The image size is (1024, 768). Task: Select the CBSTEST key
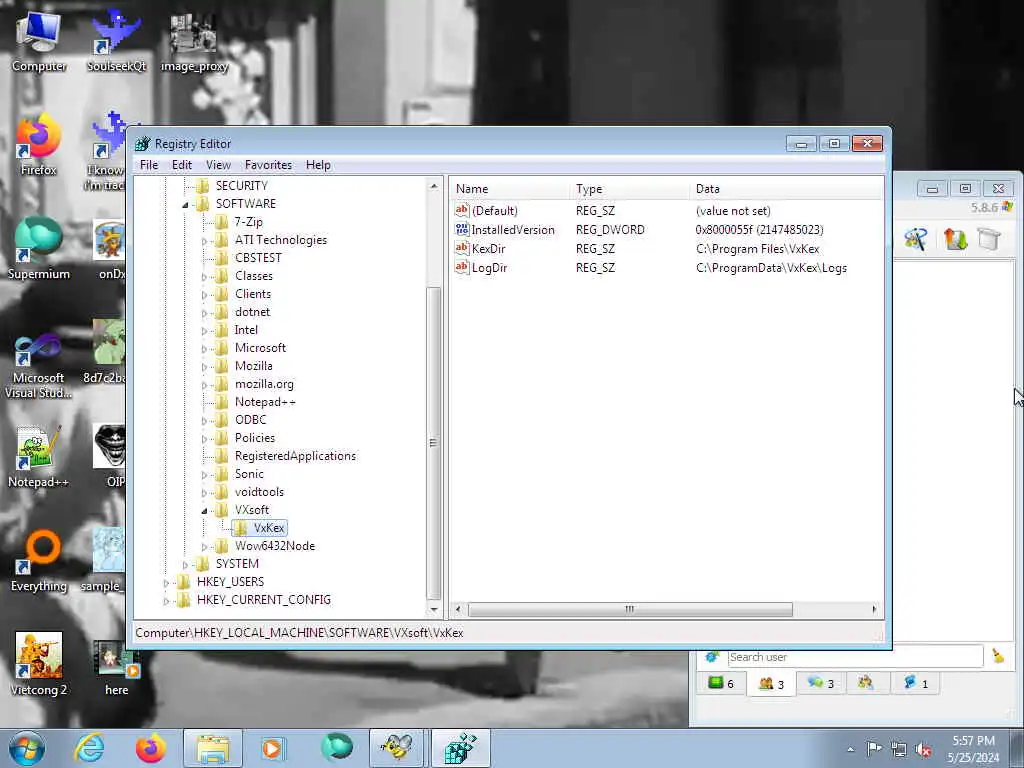tap(258, 258)
